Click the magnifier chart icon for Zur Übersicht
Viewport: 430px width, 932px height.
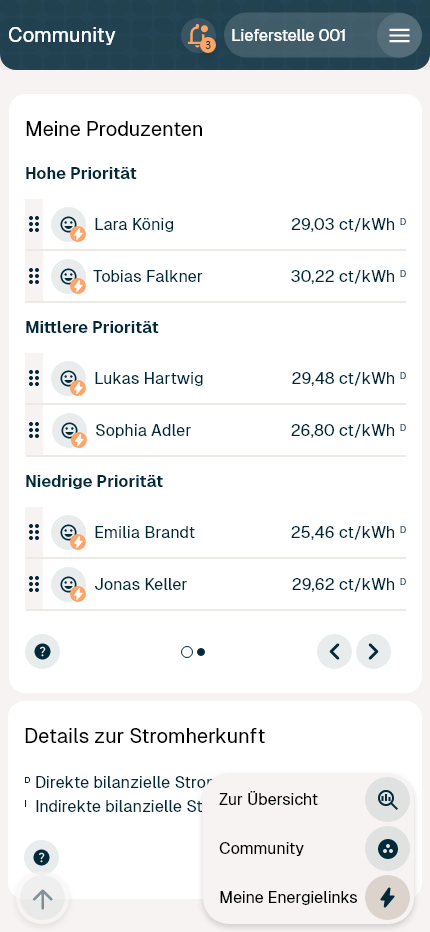coord(387,799)
